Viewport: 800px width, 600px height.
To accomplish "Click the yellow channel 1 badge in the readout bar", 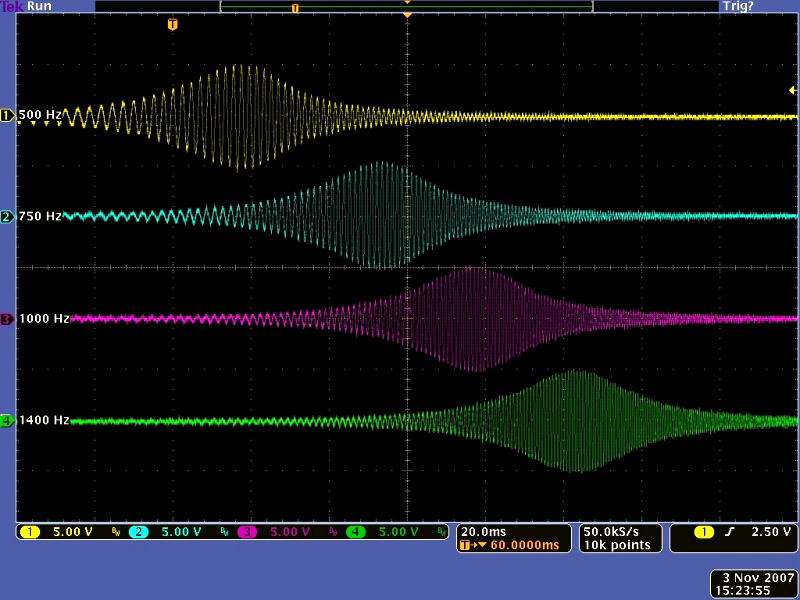I will pos(30,532).
